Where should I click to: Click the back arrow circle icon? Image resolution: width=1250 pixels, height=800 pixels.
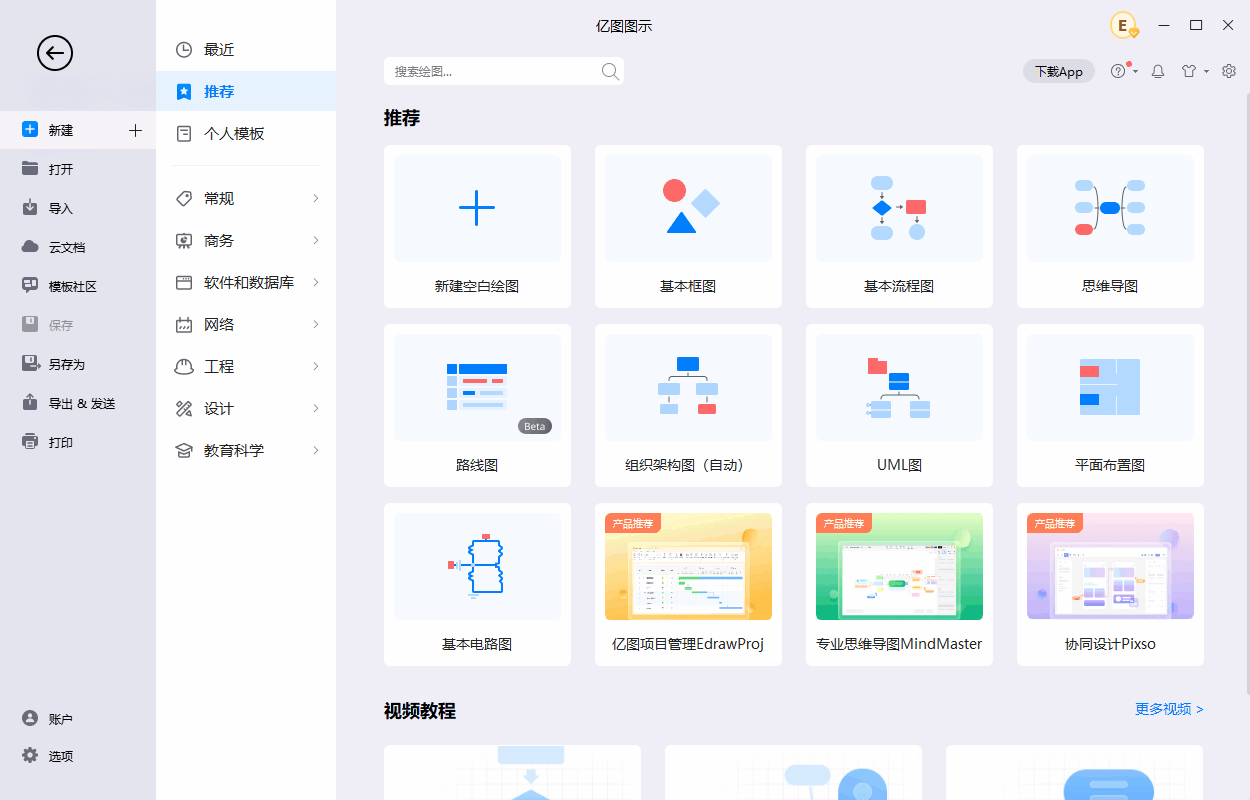point(55,53)
